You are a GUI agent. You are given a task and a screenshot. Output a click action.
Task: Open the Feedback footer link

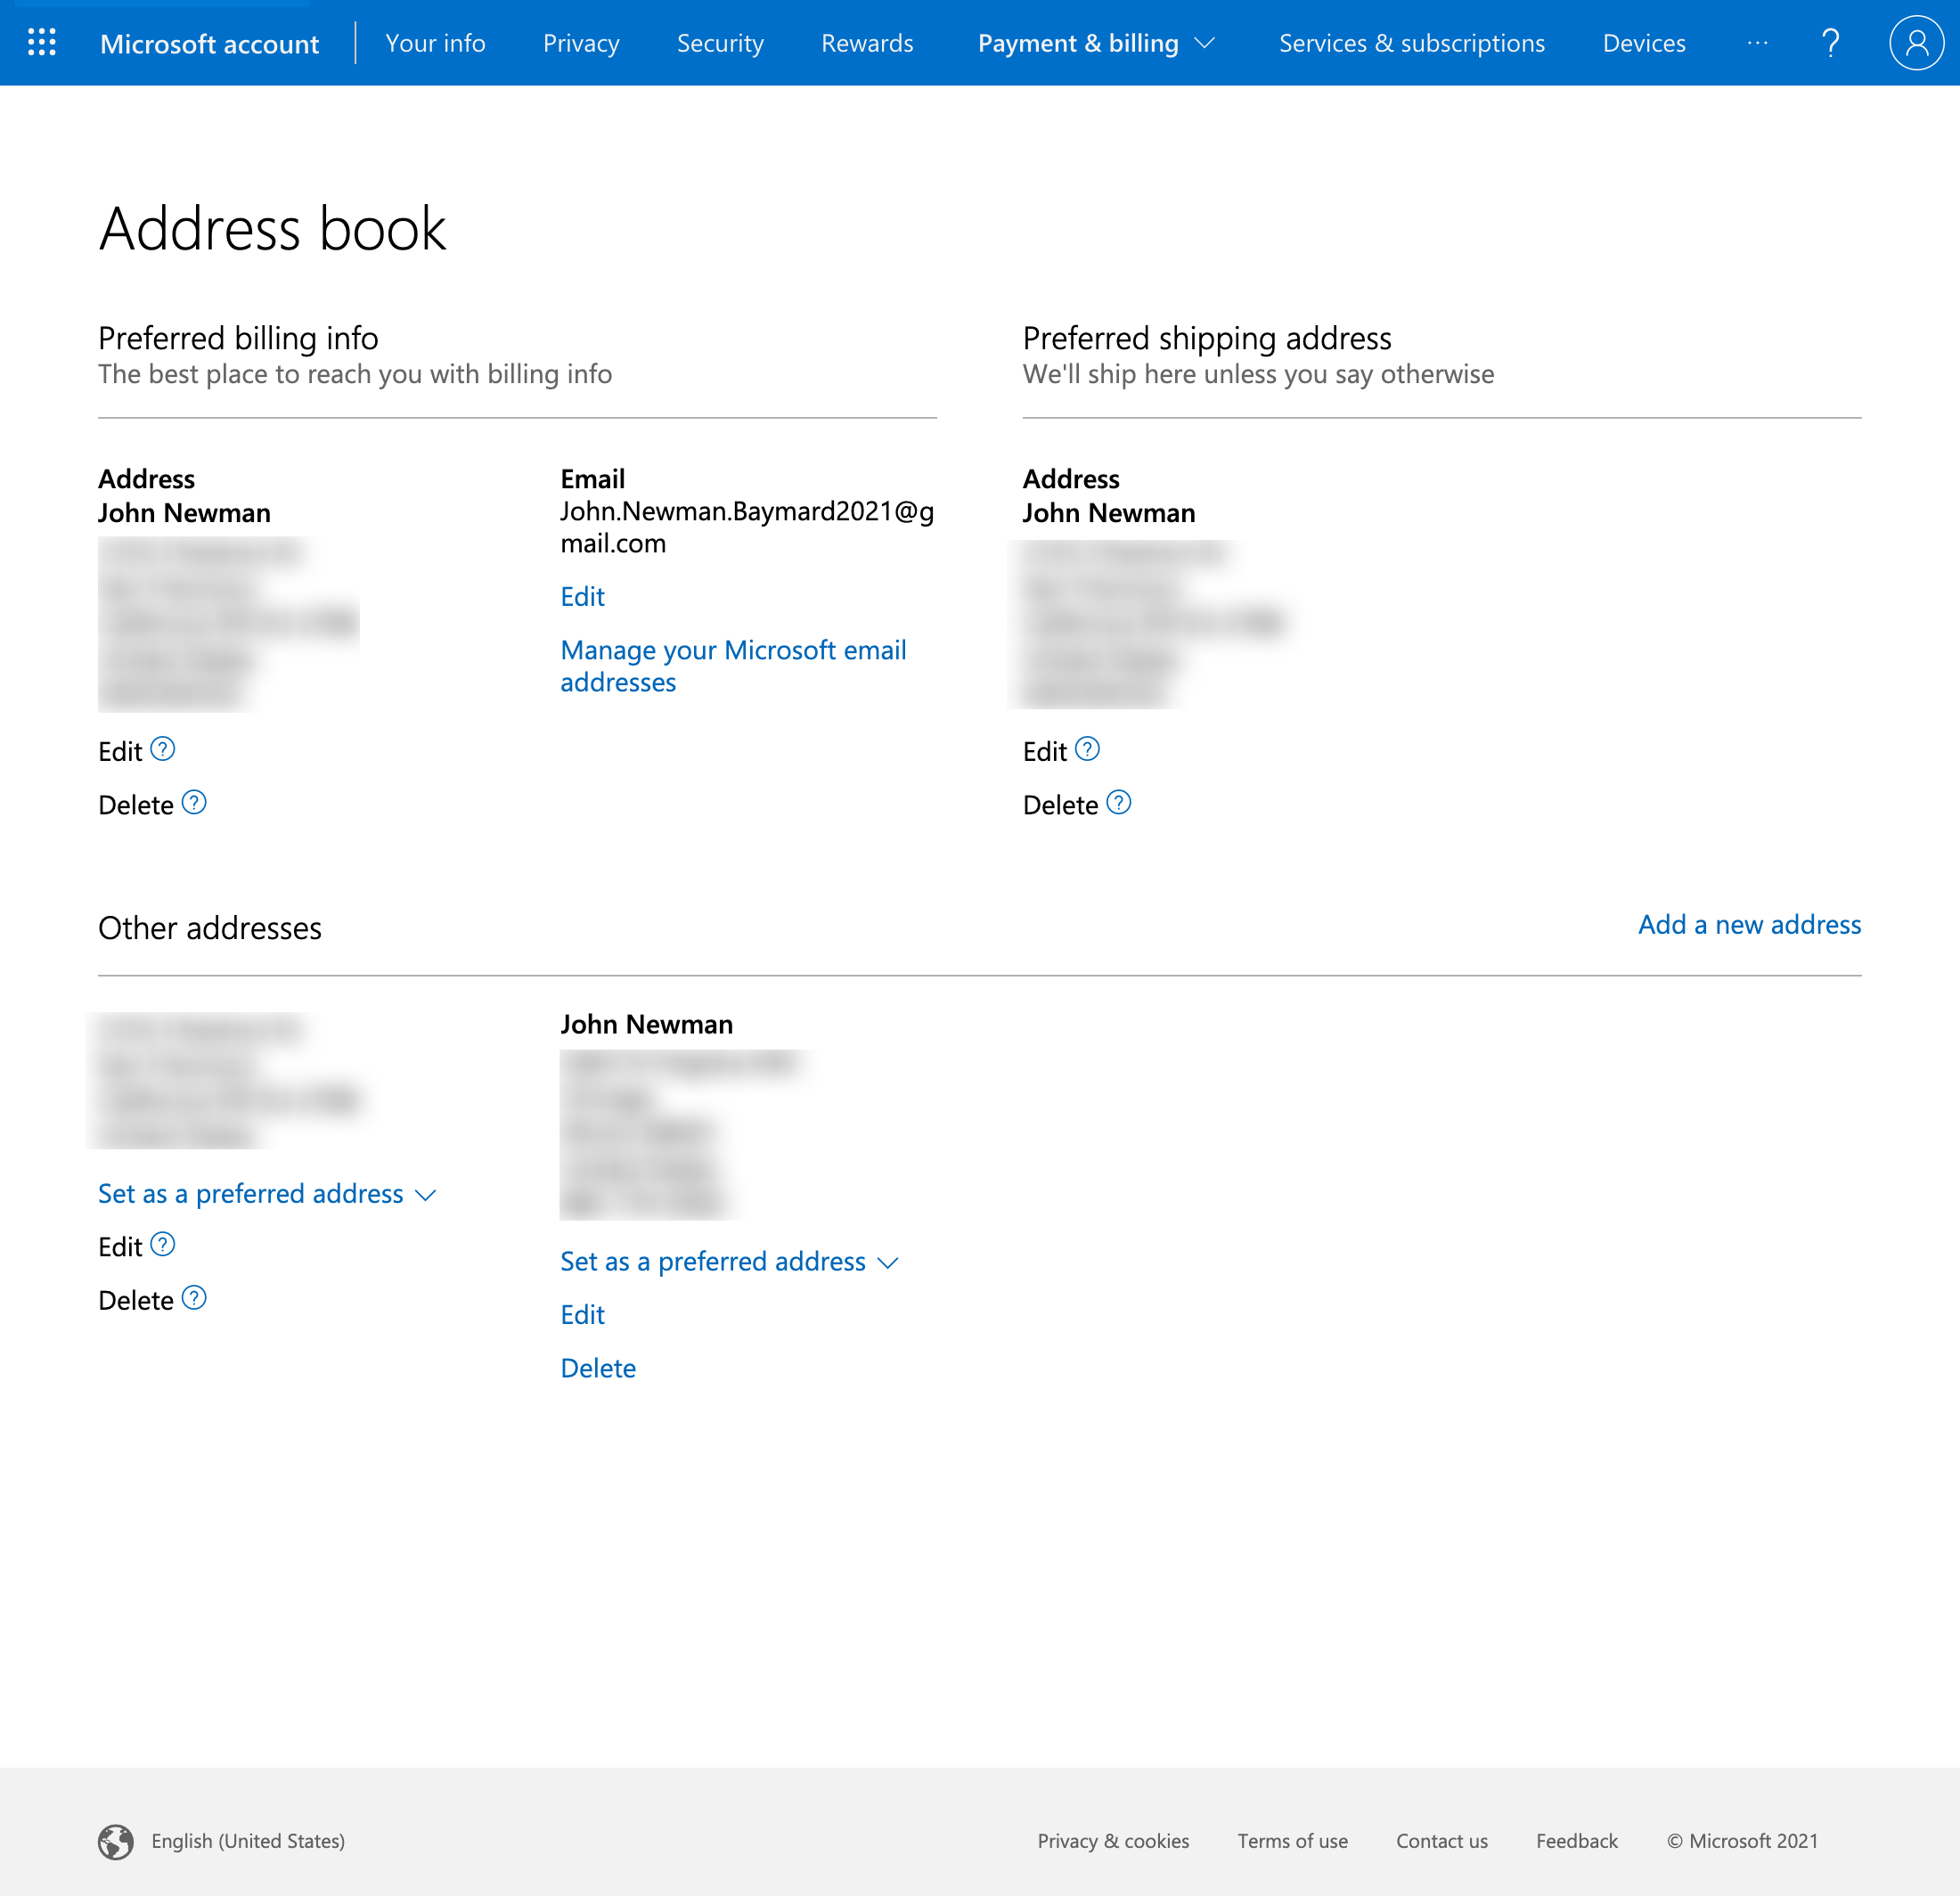click(x=1576, y=1840)
